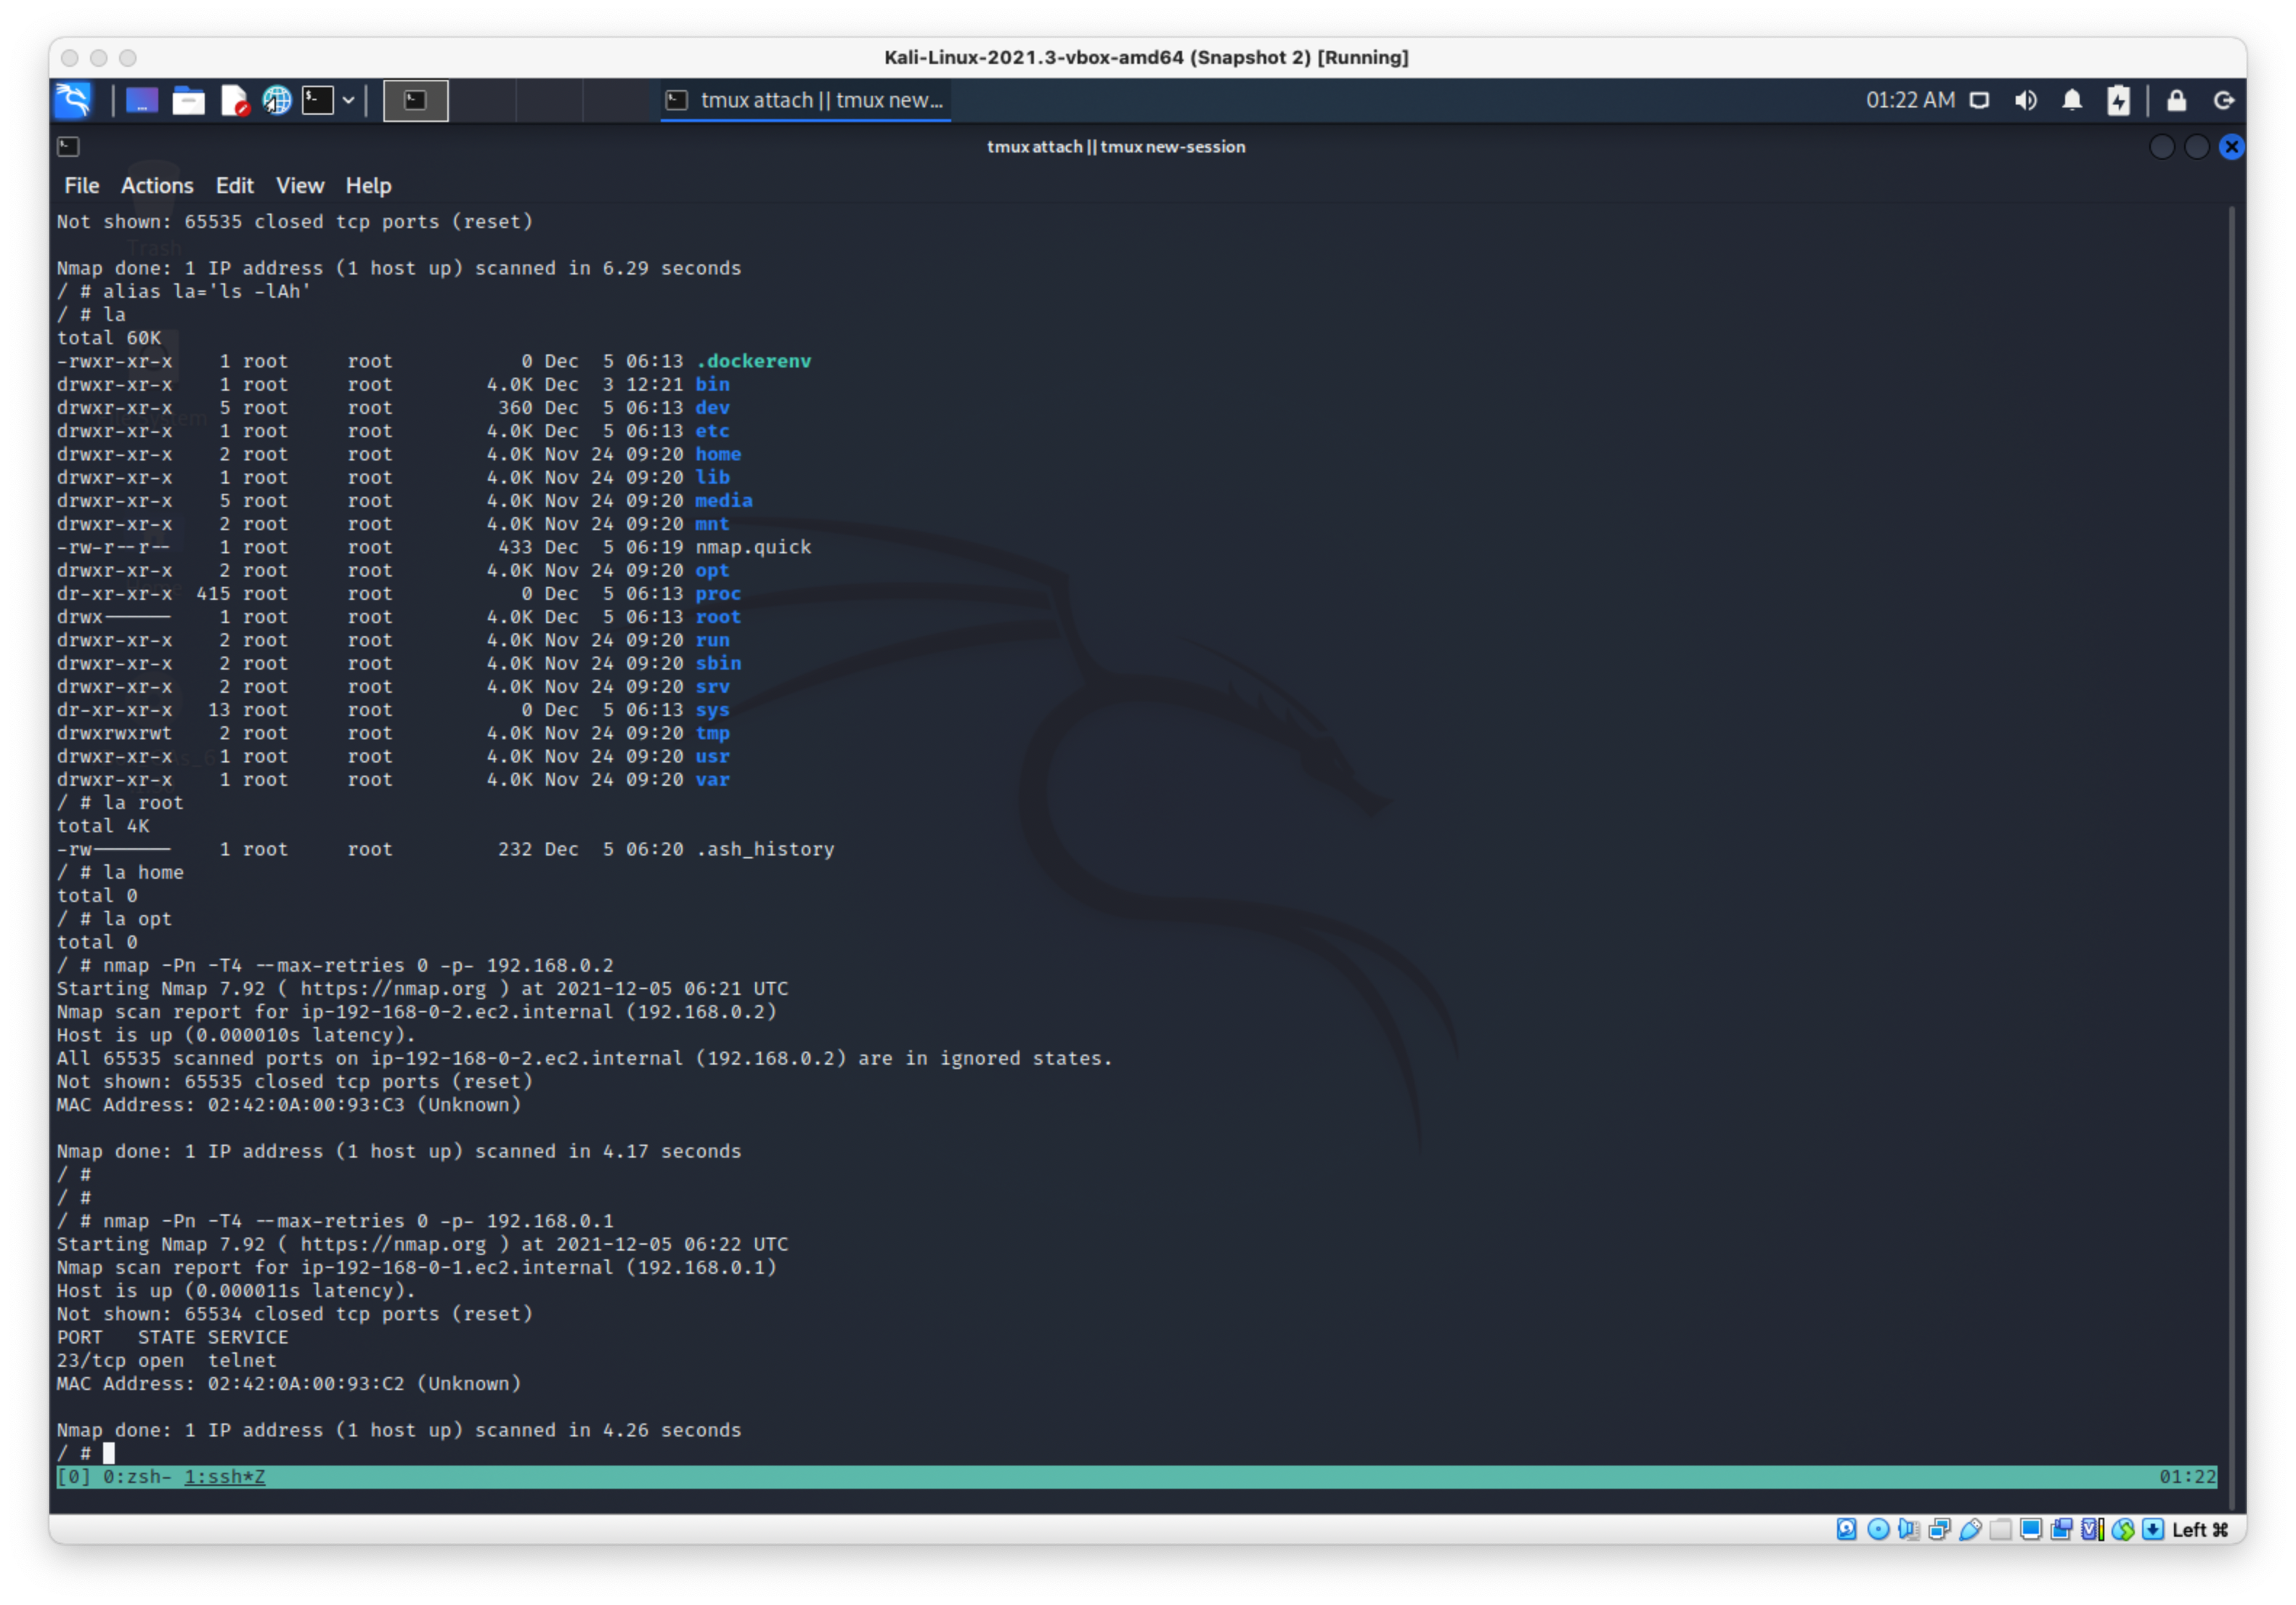Click the VirtualBox shared folders icon
This screenshot has height=1605, width=2296.
[x=2000, y=1529]
